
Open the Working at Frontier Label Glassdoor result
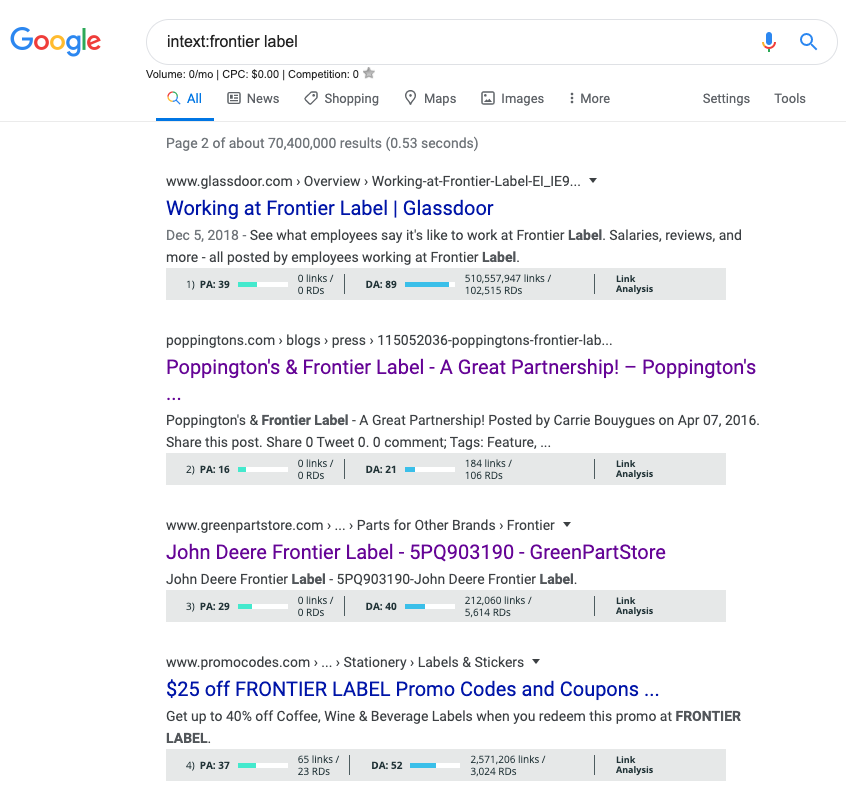pos(330,208)
